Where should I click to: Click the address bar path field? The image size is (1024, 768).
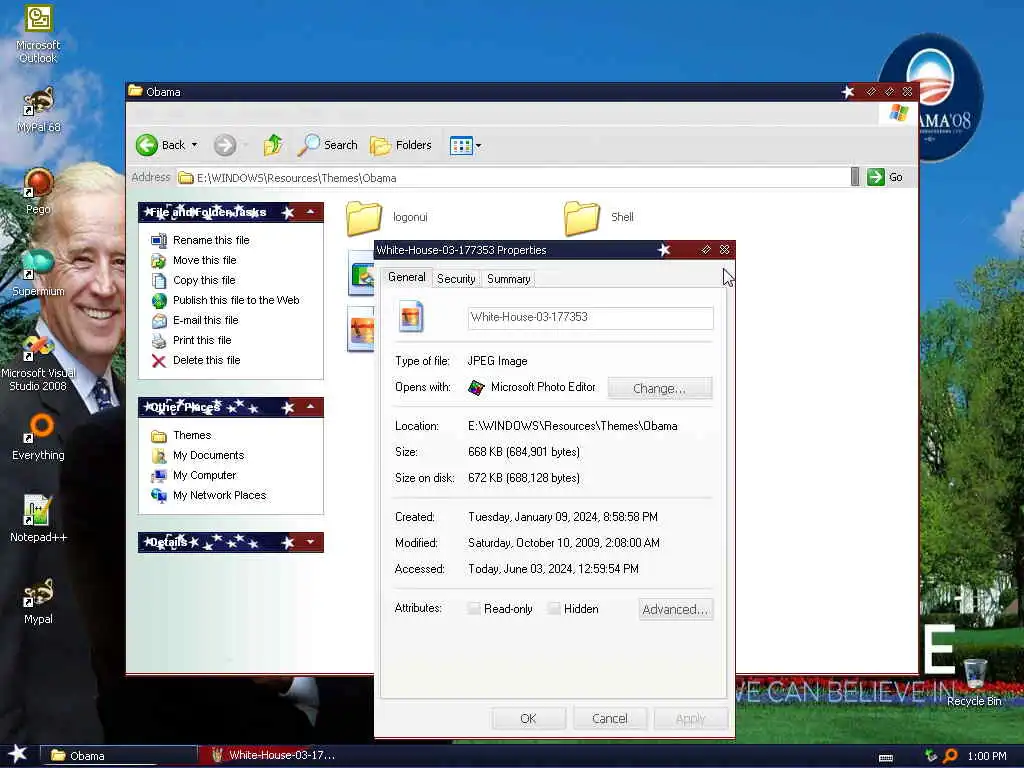(513, 178)
